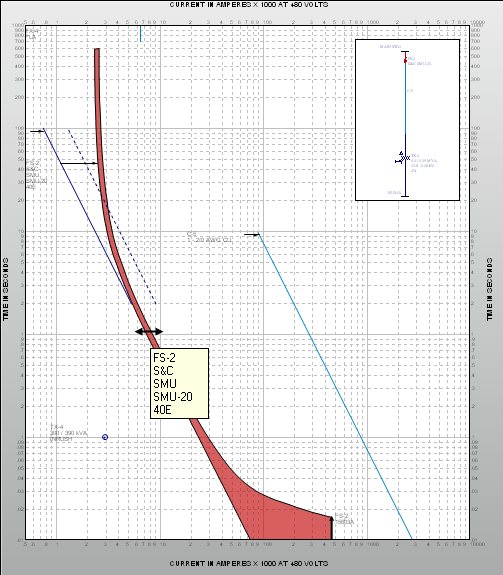Select the light blue C-5 cable damage line
Screen dimensions: 503x575
tap(335, 387)
